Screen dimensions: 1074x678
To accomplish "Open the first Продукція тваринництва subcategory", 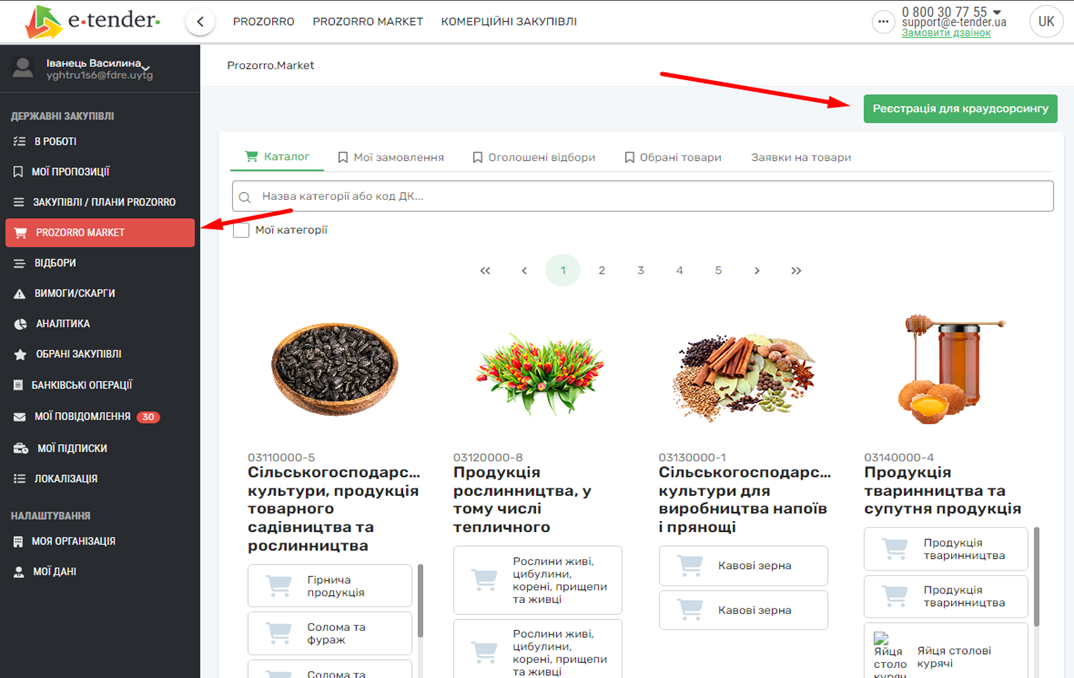I will [946, 549].
